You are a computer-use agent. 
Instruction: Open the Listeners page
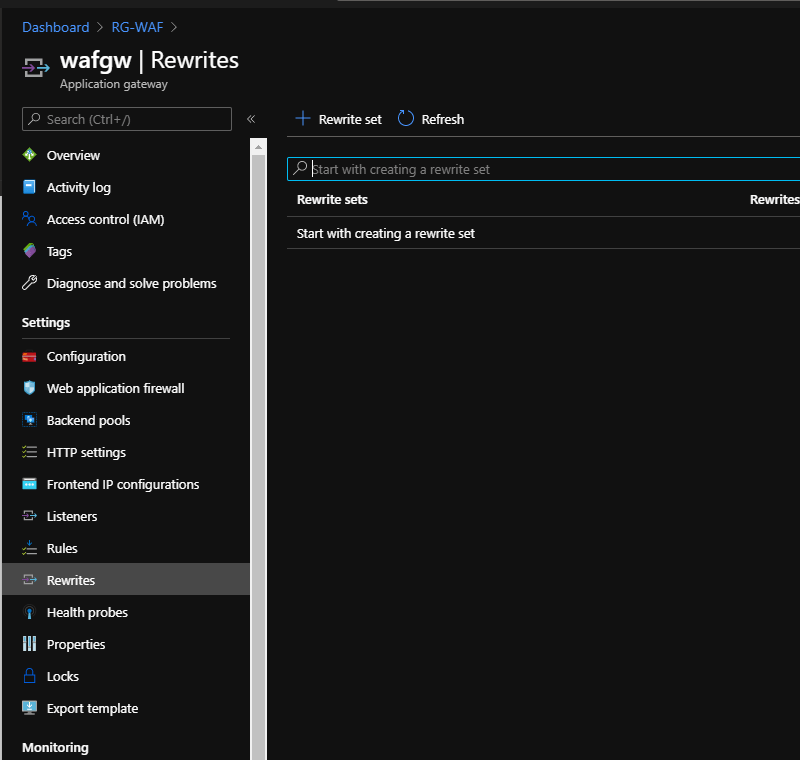click(x=72, y=516)
